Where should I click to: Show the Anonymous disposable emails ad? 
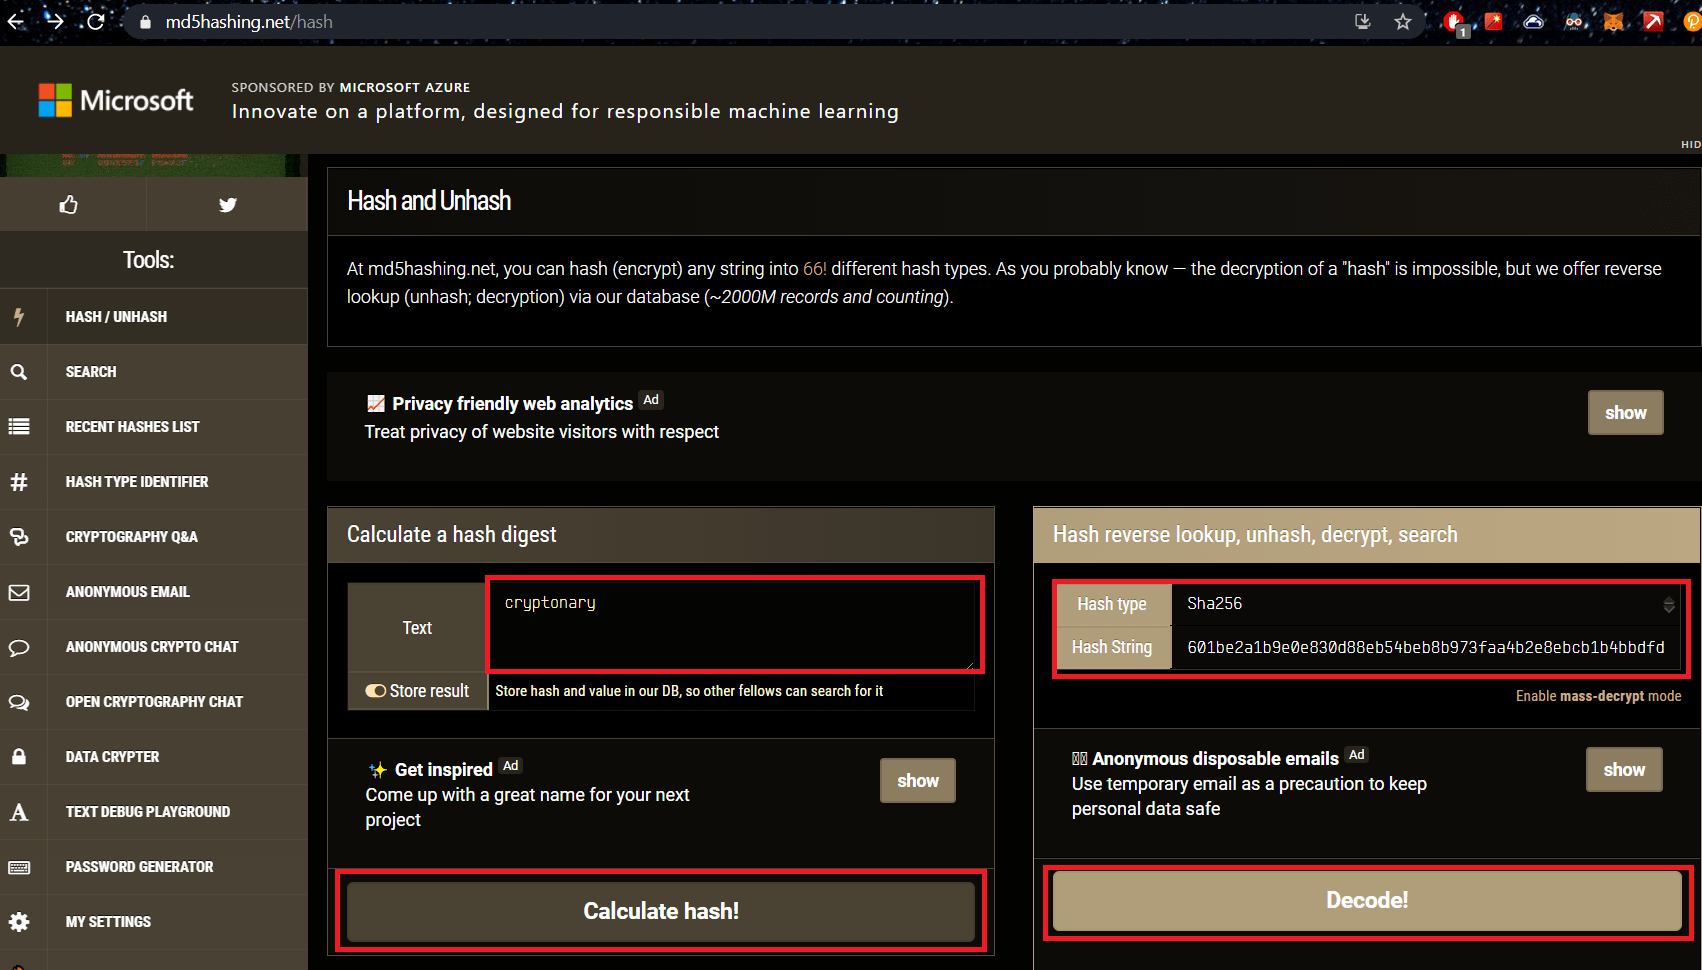1623,770
